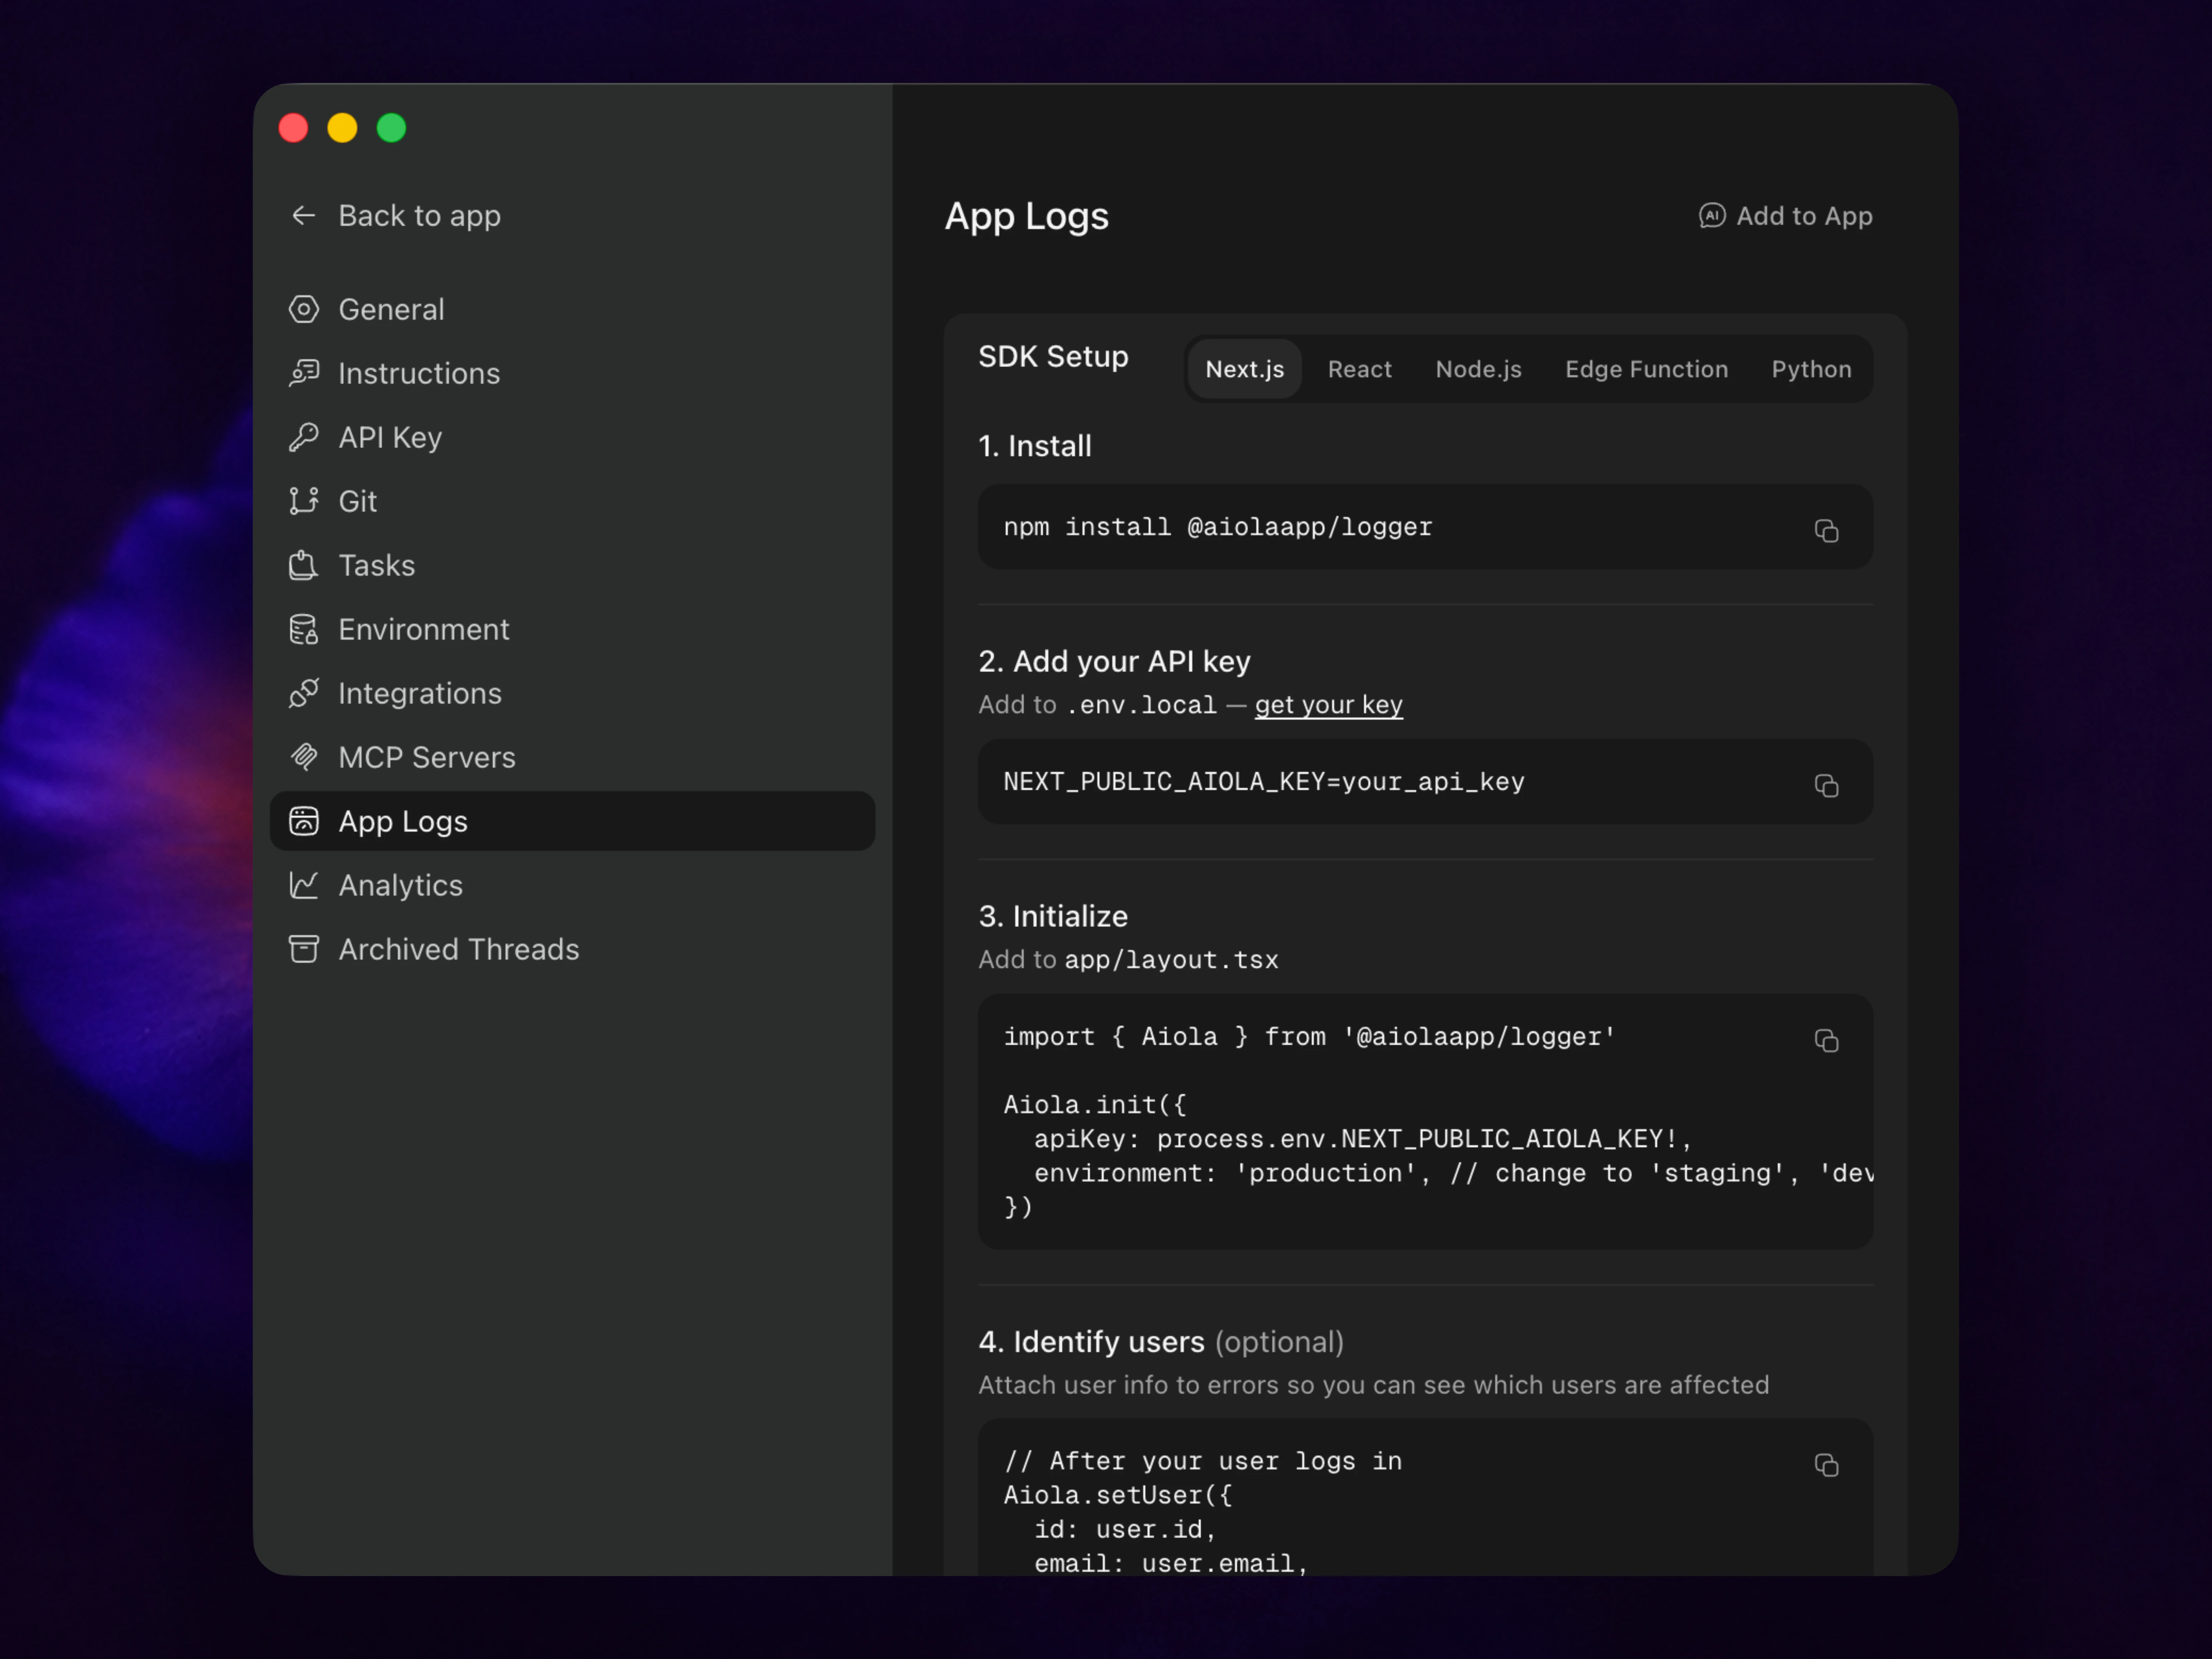Show the Tasks section
This screenshot has width=2212, height=1659.
[x=572, y=565]
